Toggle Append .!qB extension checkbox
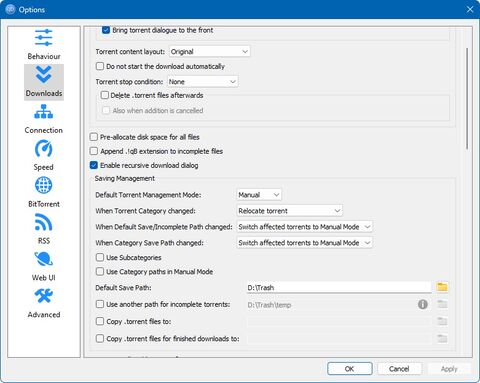480x383 pixels. [94, 151]
